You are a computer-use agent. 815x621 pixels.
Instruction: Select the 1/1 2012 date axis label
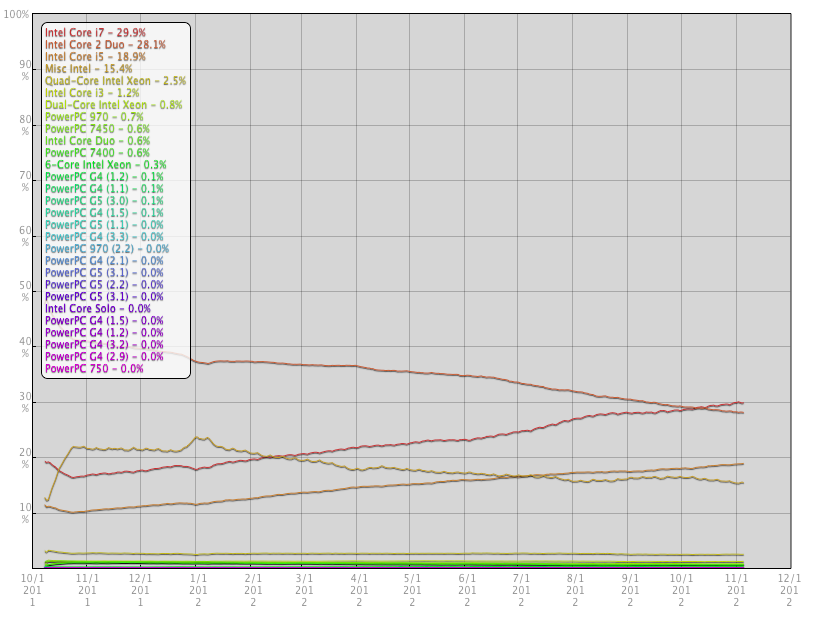[198, 590]
